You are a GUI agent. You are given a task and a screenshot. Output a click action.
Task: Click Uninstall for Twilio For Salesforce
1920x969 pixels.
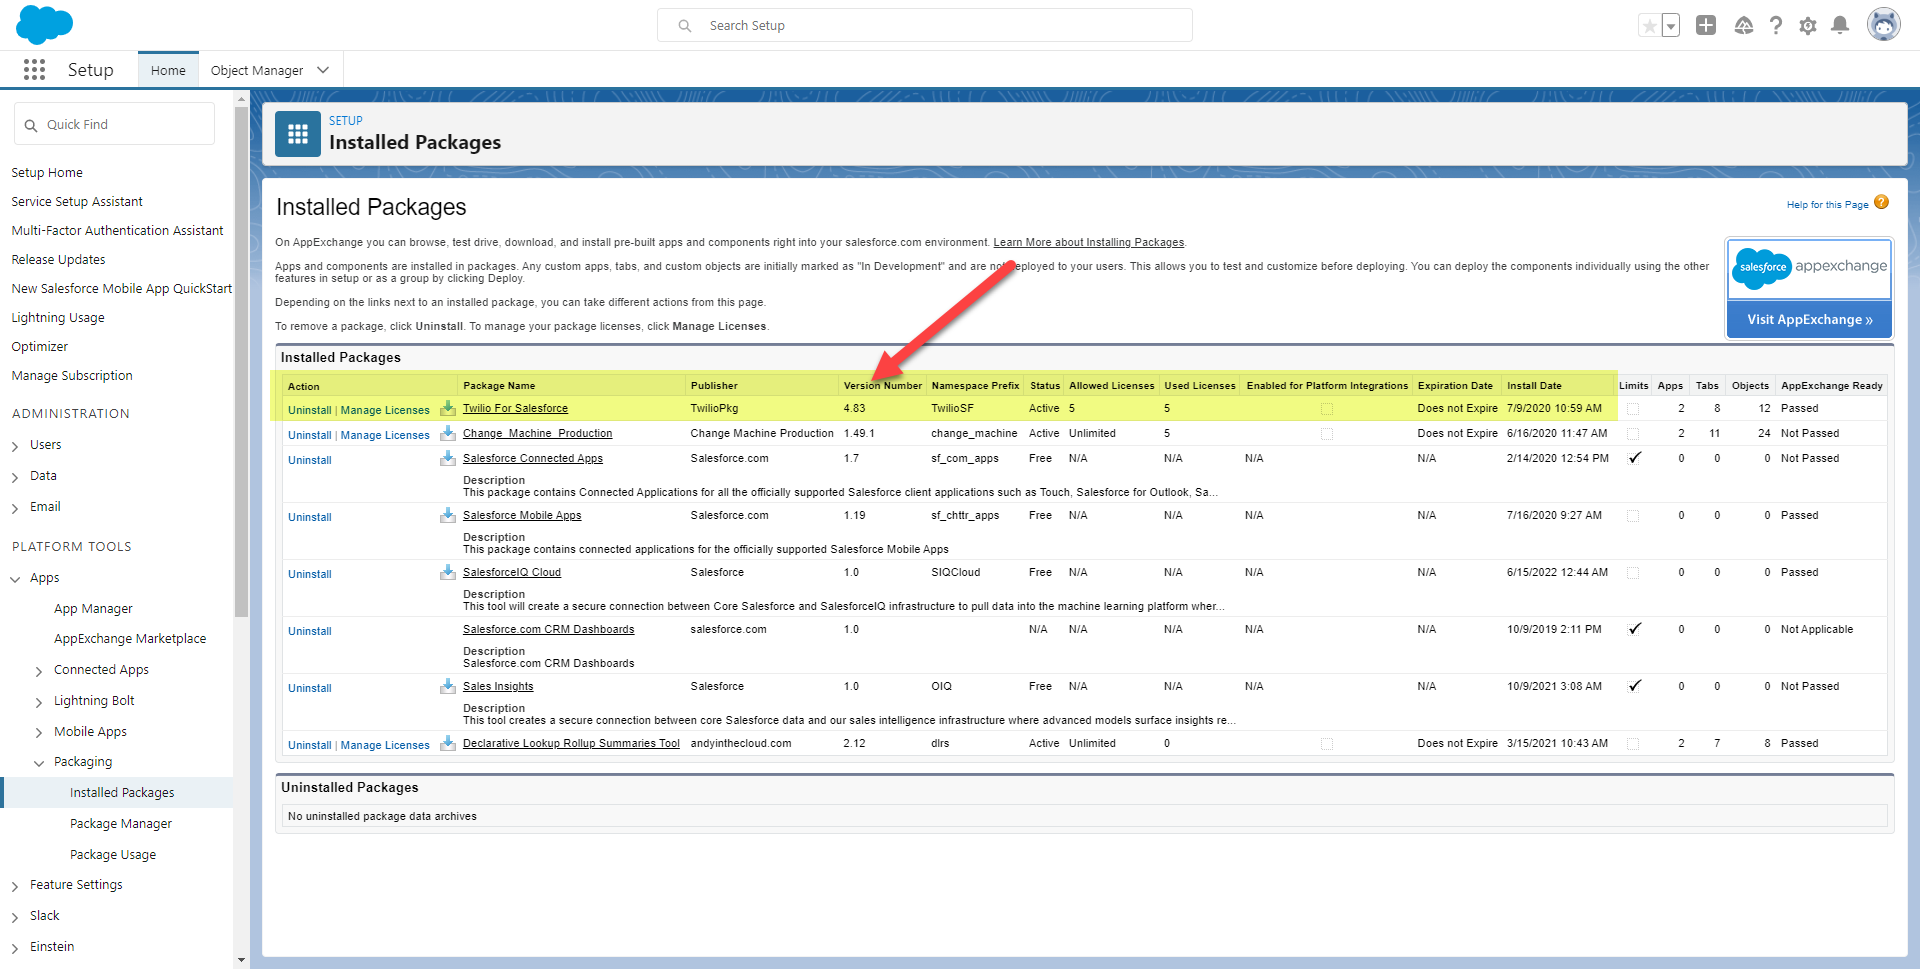click(309, 410)
